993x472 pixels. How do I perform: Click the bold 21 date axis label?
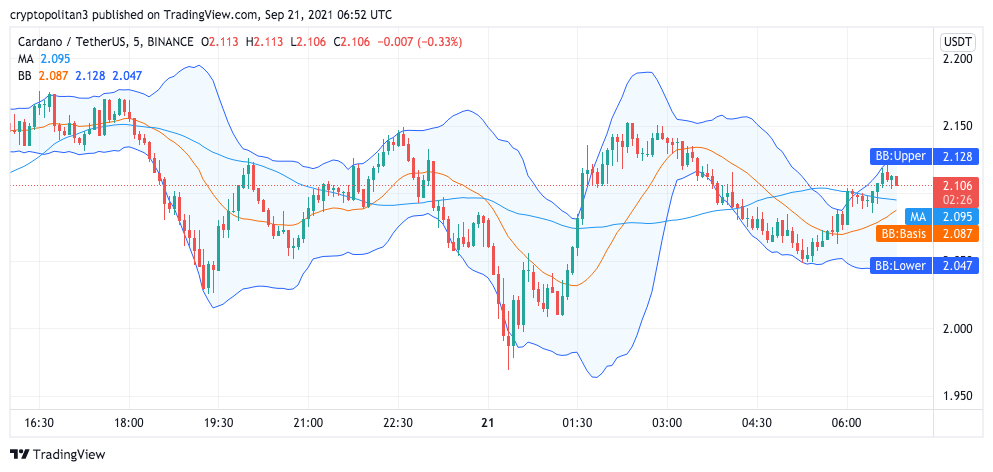pyautogui.click(x=488, y=423)
